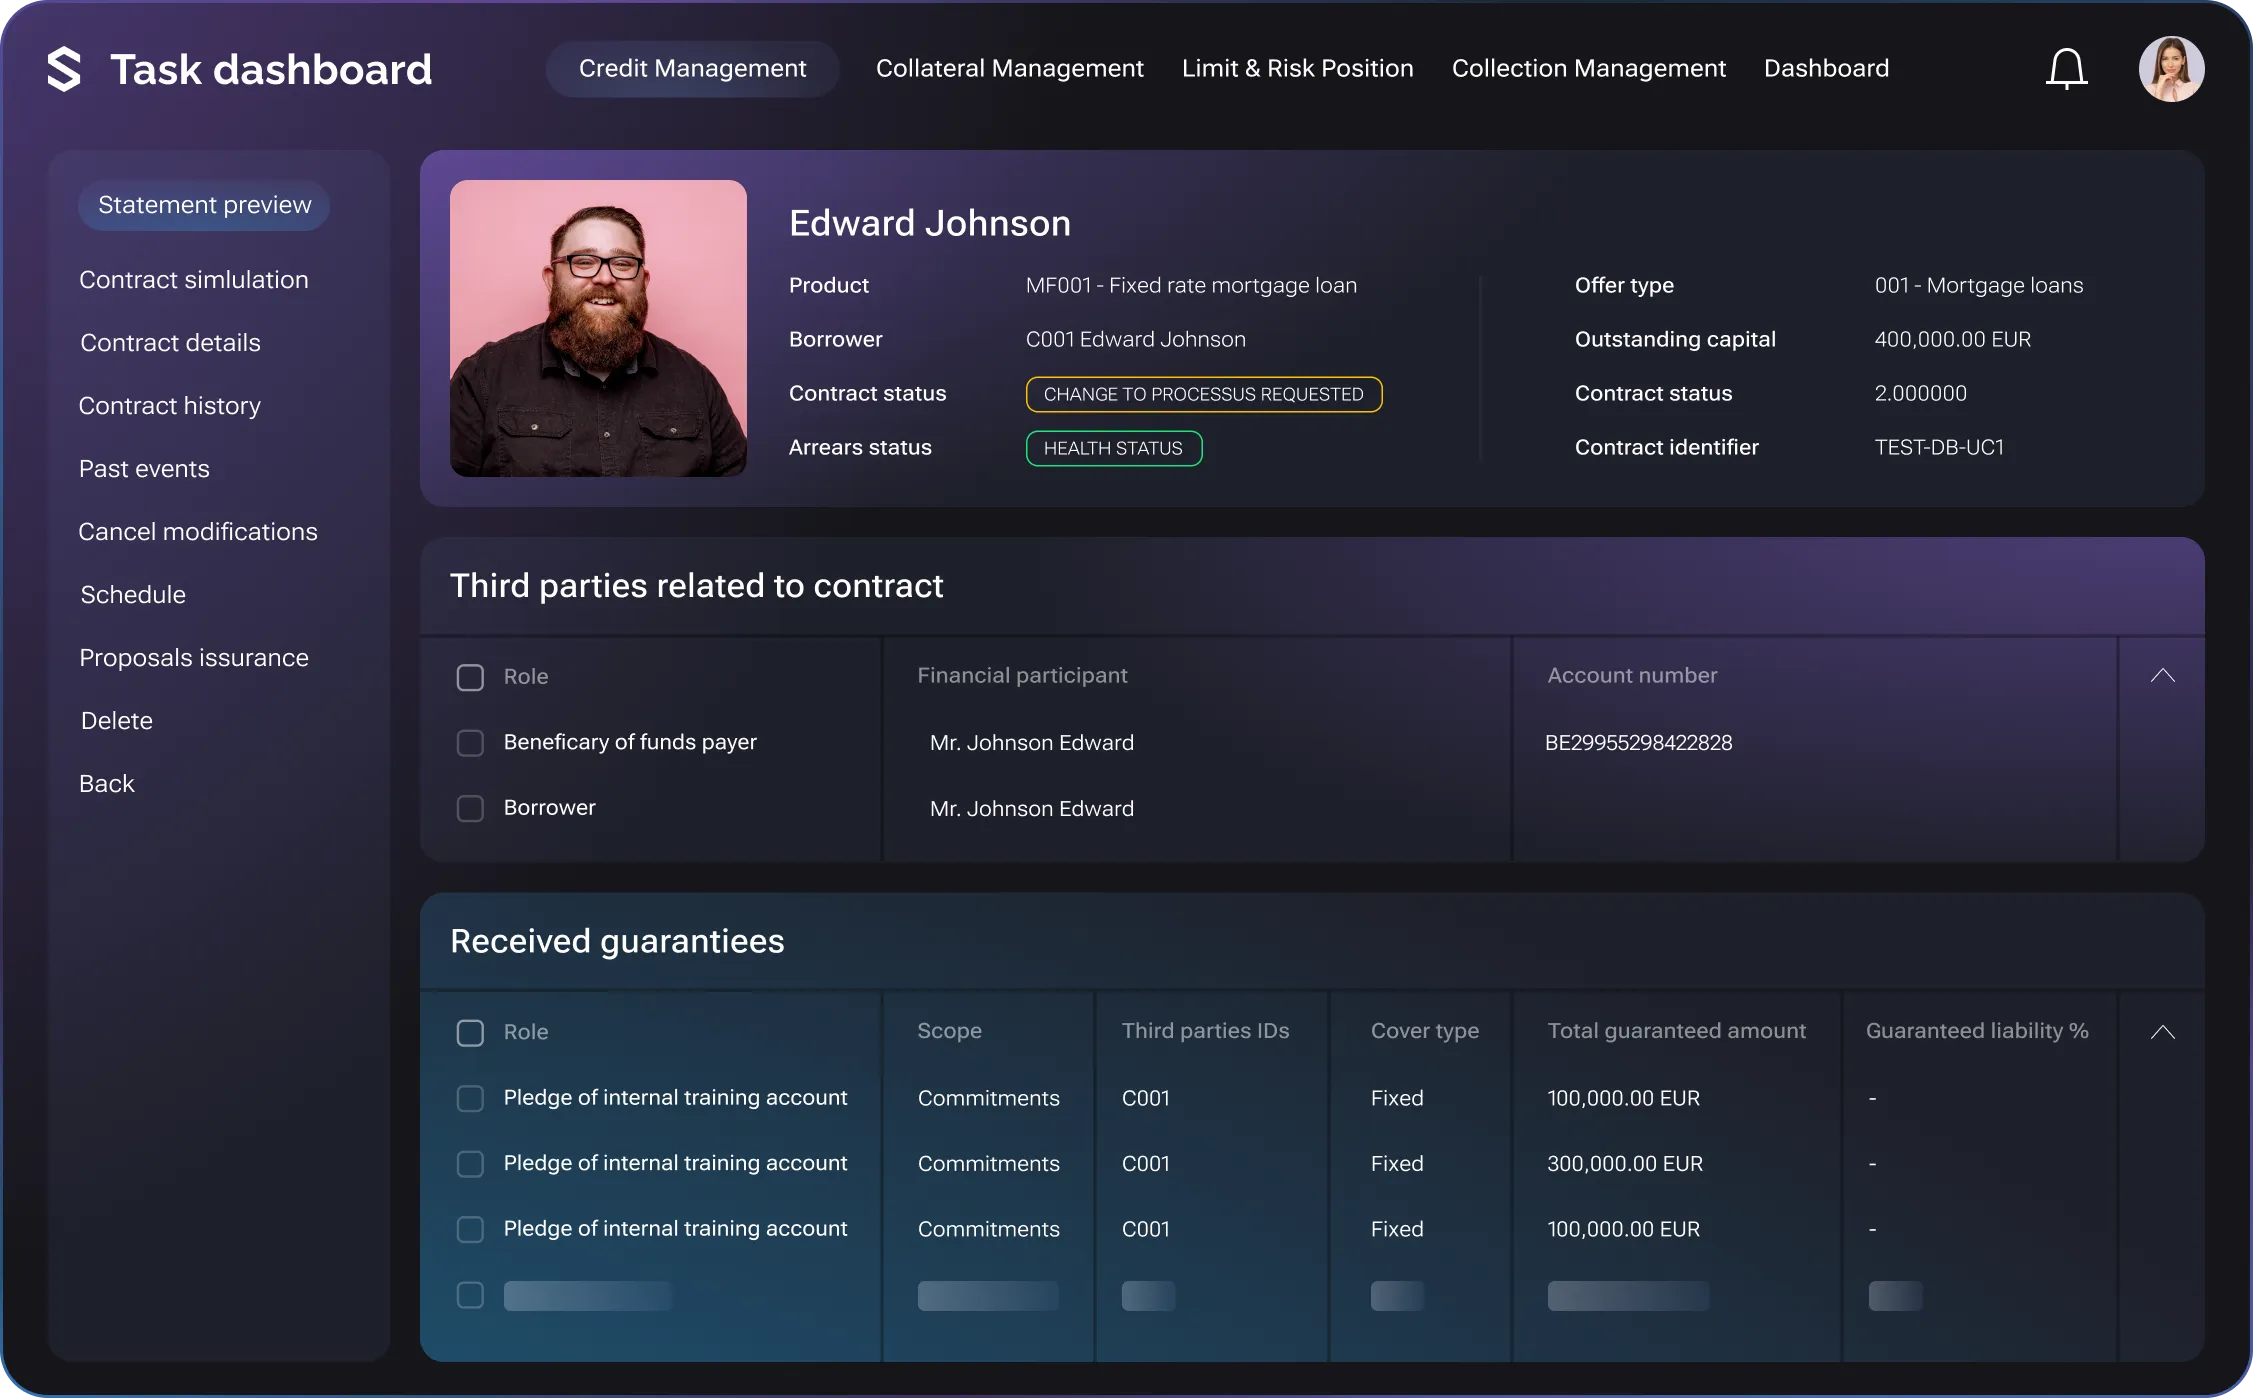The image size is (2253, 1398).
Task: Tick the Borrower row checkbox
Action: pos(470,808)
